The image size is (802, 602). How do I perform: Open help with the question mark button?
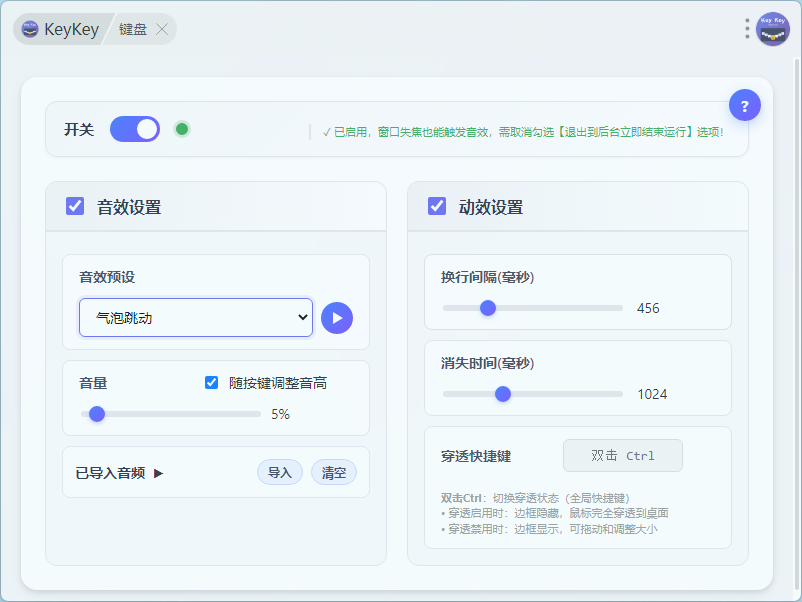[x=745, y=105]
